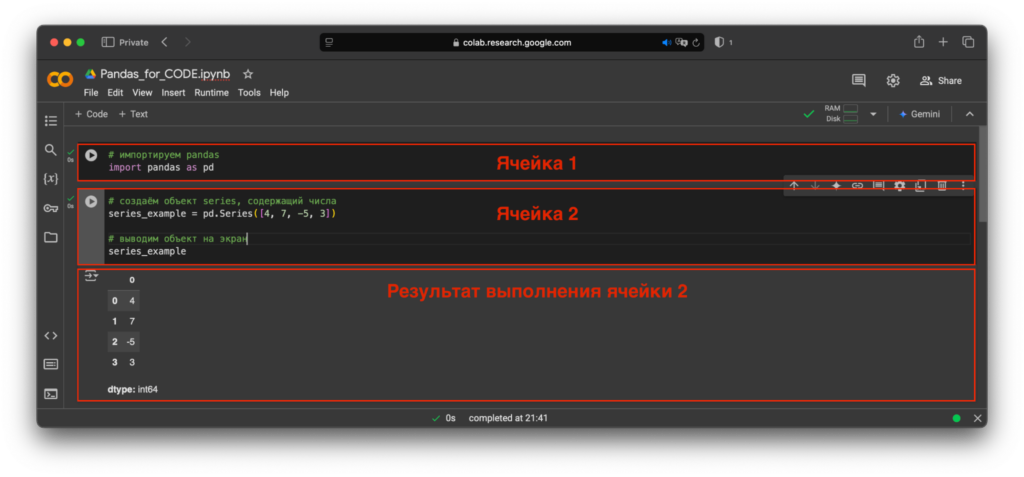View RAM and Disk resource usage

coord(841,114)
